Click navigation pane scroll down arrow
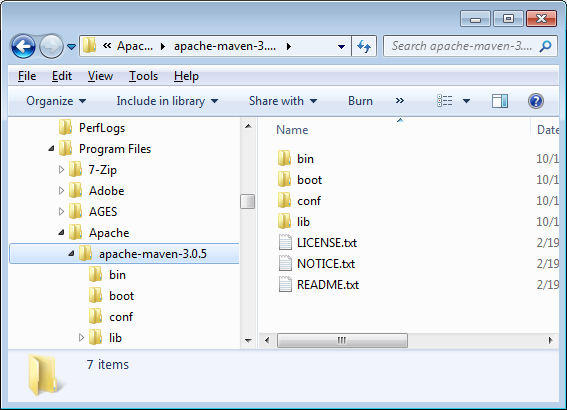 click(x=248, y=341)
